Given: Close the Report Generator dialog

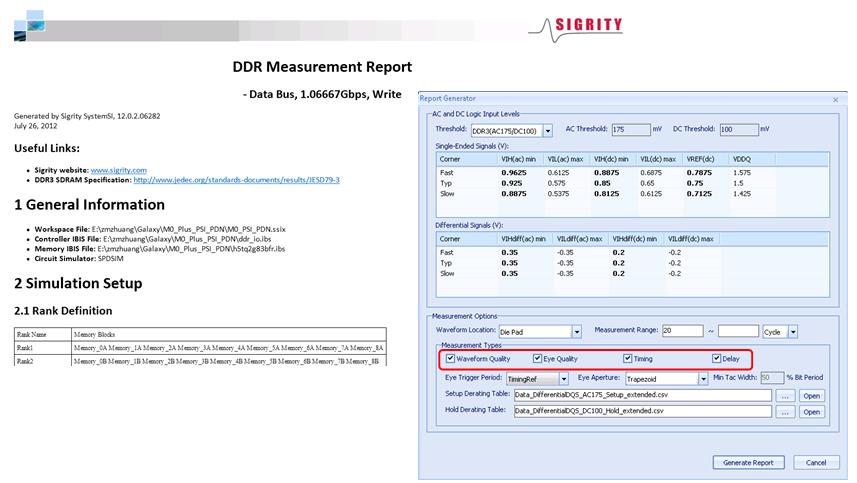Looking at the screenshot, I should (835, 99).
